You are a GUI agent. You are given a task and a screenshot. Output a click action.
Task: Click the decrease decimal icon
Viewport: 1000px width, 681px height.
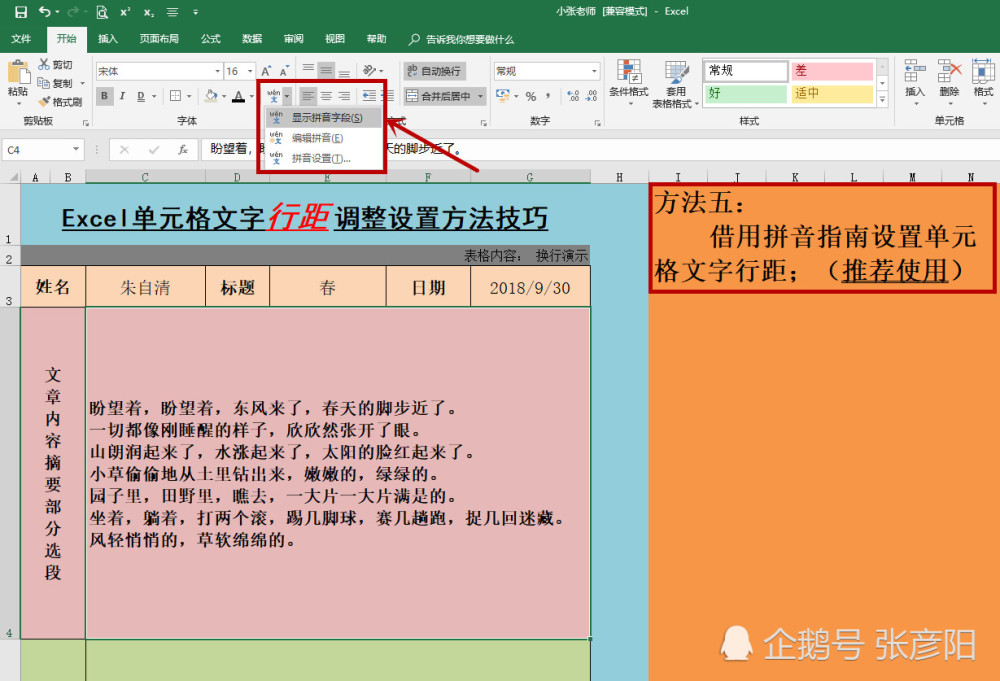pyautogui.click(x=591, y=96)
